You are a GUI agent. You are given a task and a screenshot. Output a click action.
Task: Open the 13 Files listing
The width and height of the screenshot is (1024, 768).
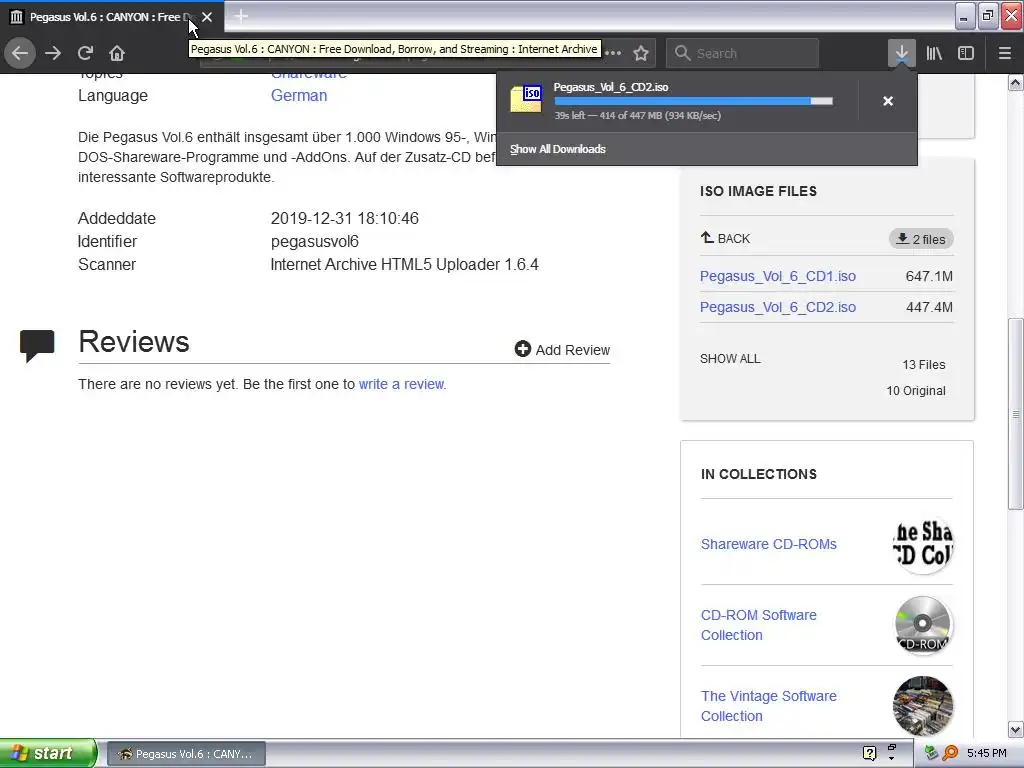coord(923,364)
